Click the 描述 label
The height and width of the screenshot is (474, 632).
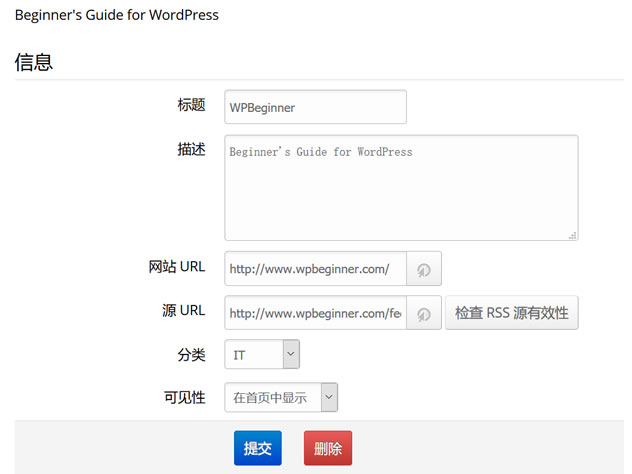[191, 149]
